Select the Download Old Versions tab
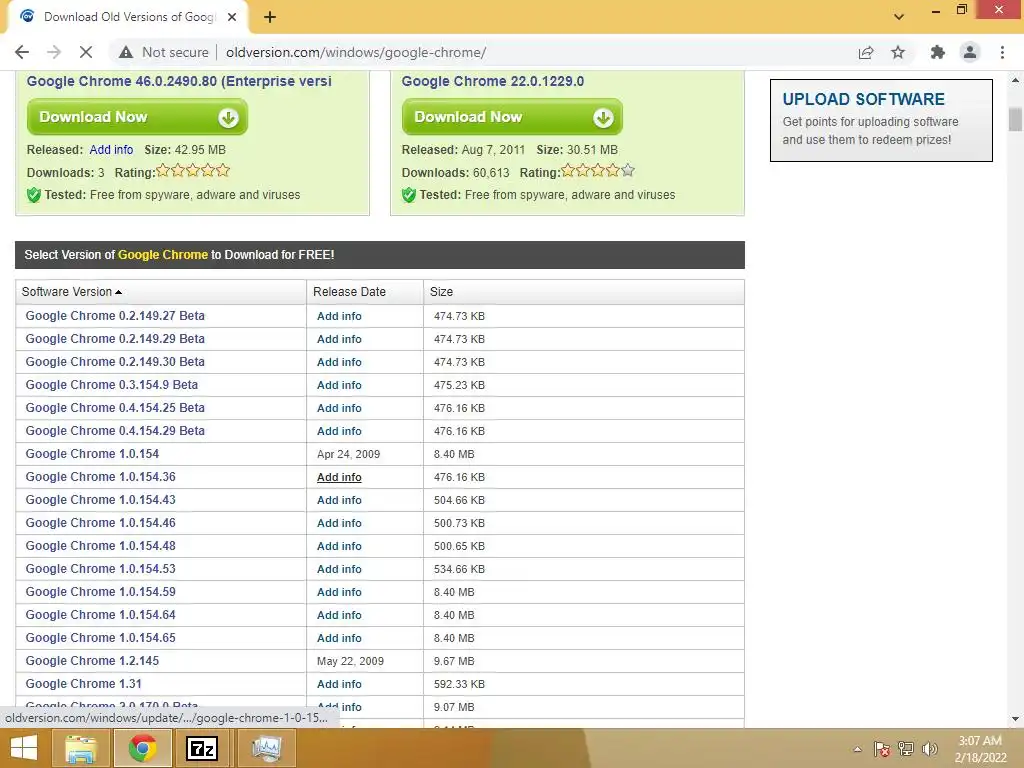1024x768 pixels. click(x=128, y=17)
